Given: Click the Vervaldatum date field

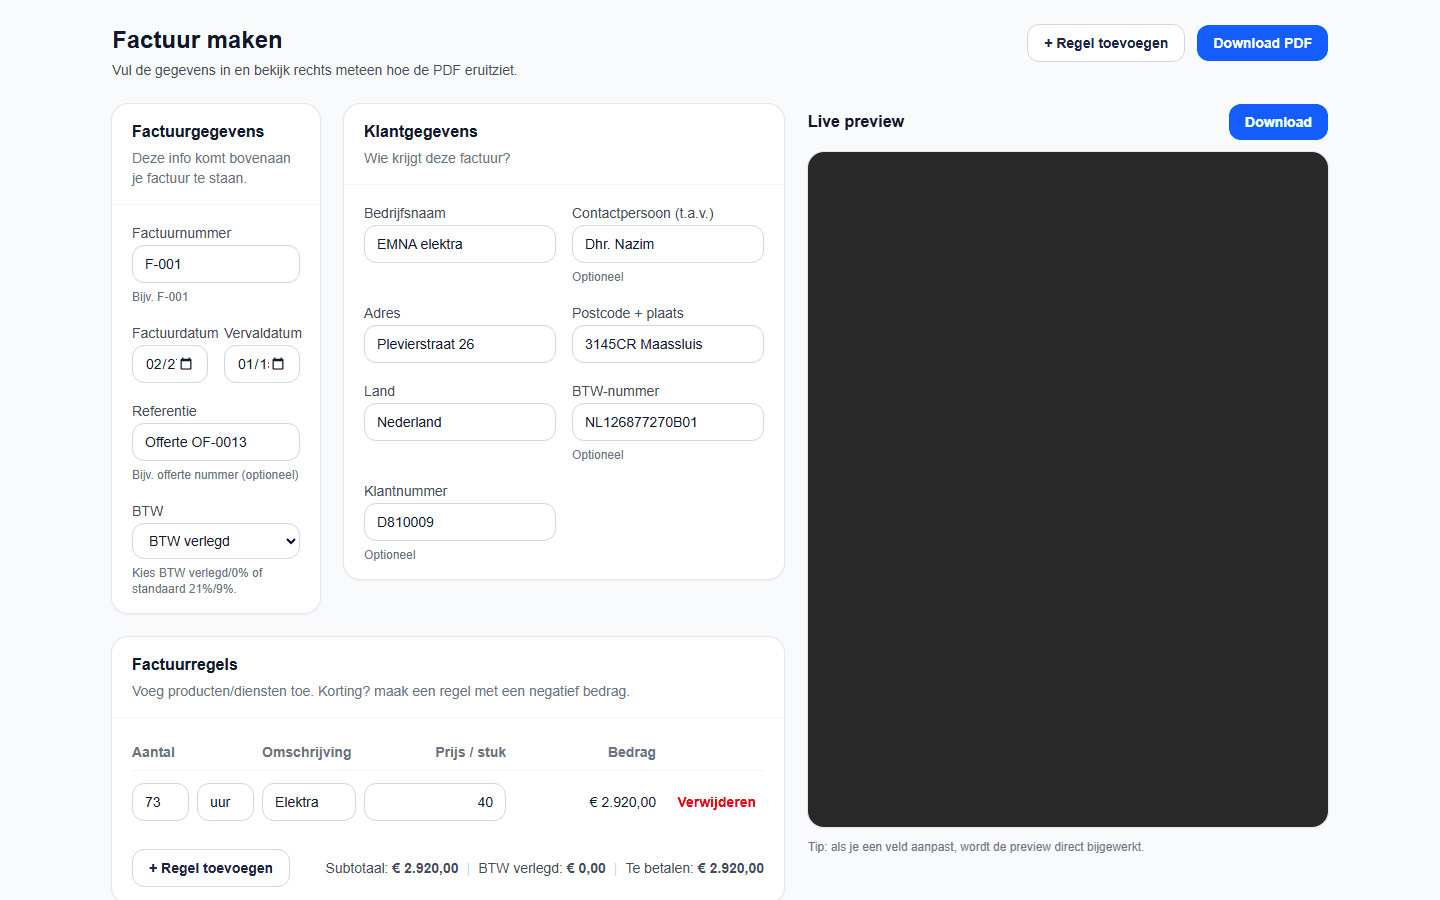Looking at the screenshot, I should coord(262,364).
